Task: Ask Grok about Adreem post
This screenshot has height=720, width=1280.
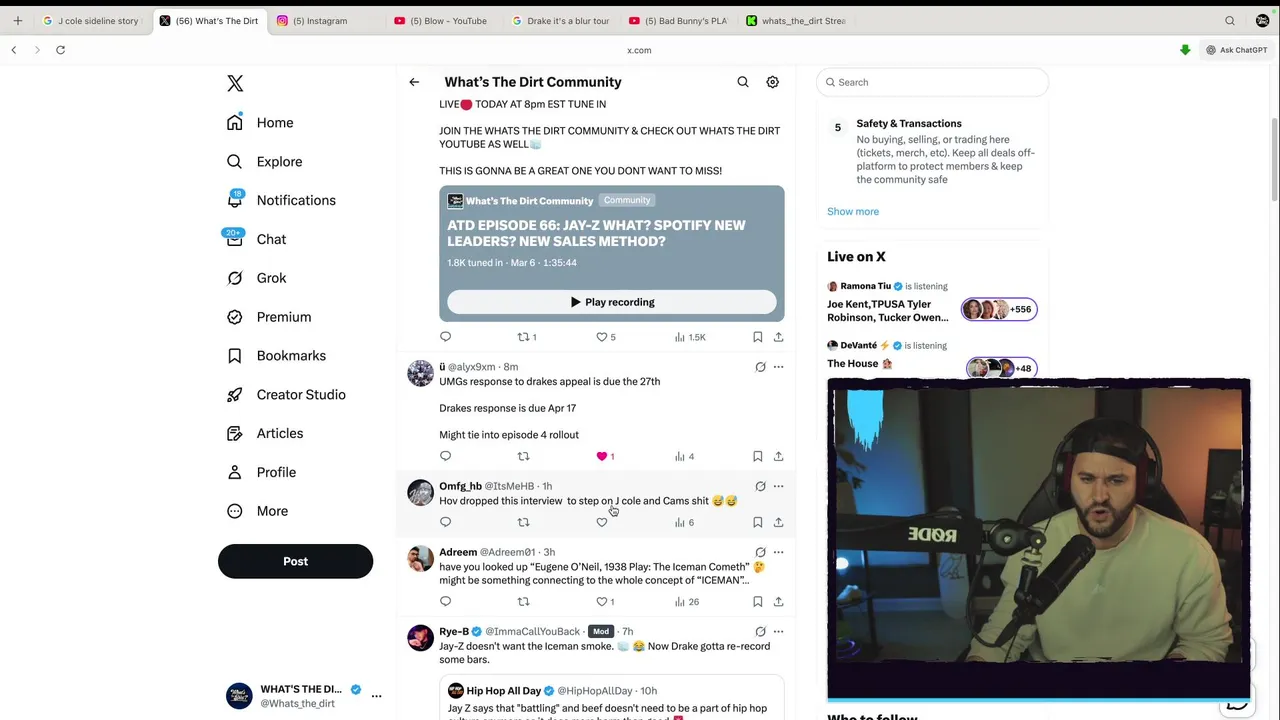Action: click(x=760, y=552)
